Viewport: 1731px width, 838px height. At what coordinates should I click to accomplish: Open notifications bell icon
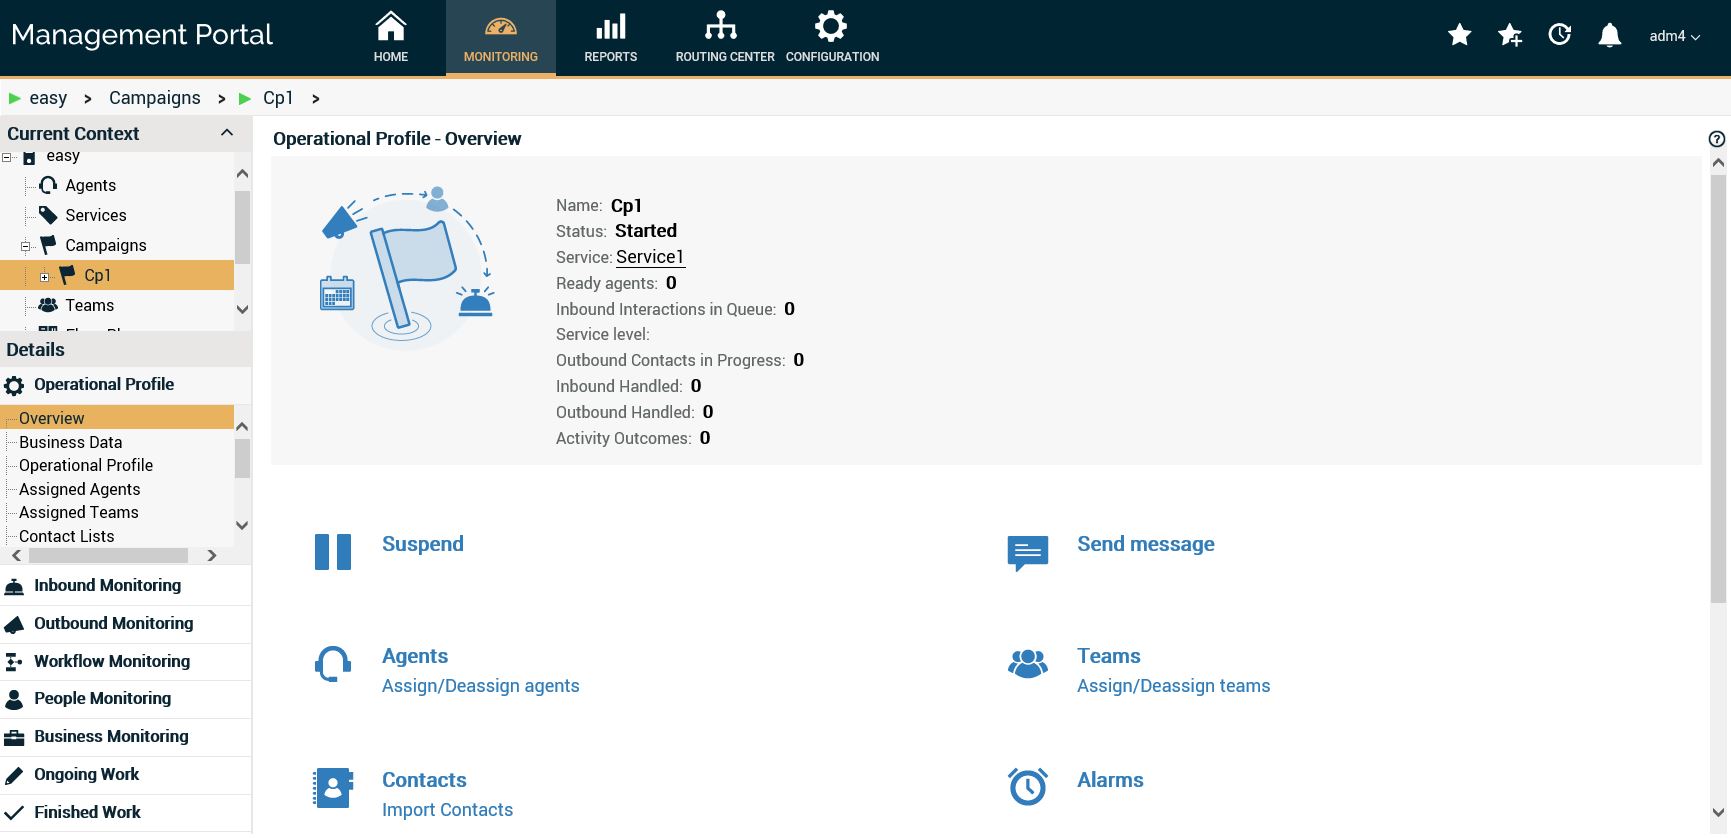(1609, 36)
